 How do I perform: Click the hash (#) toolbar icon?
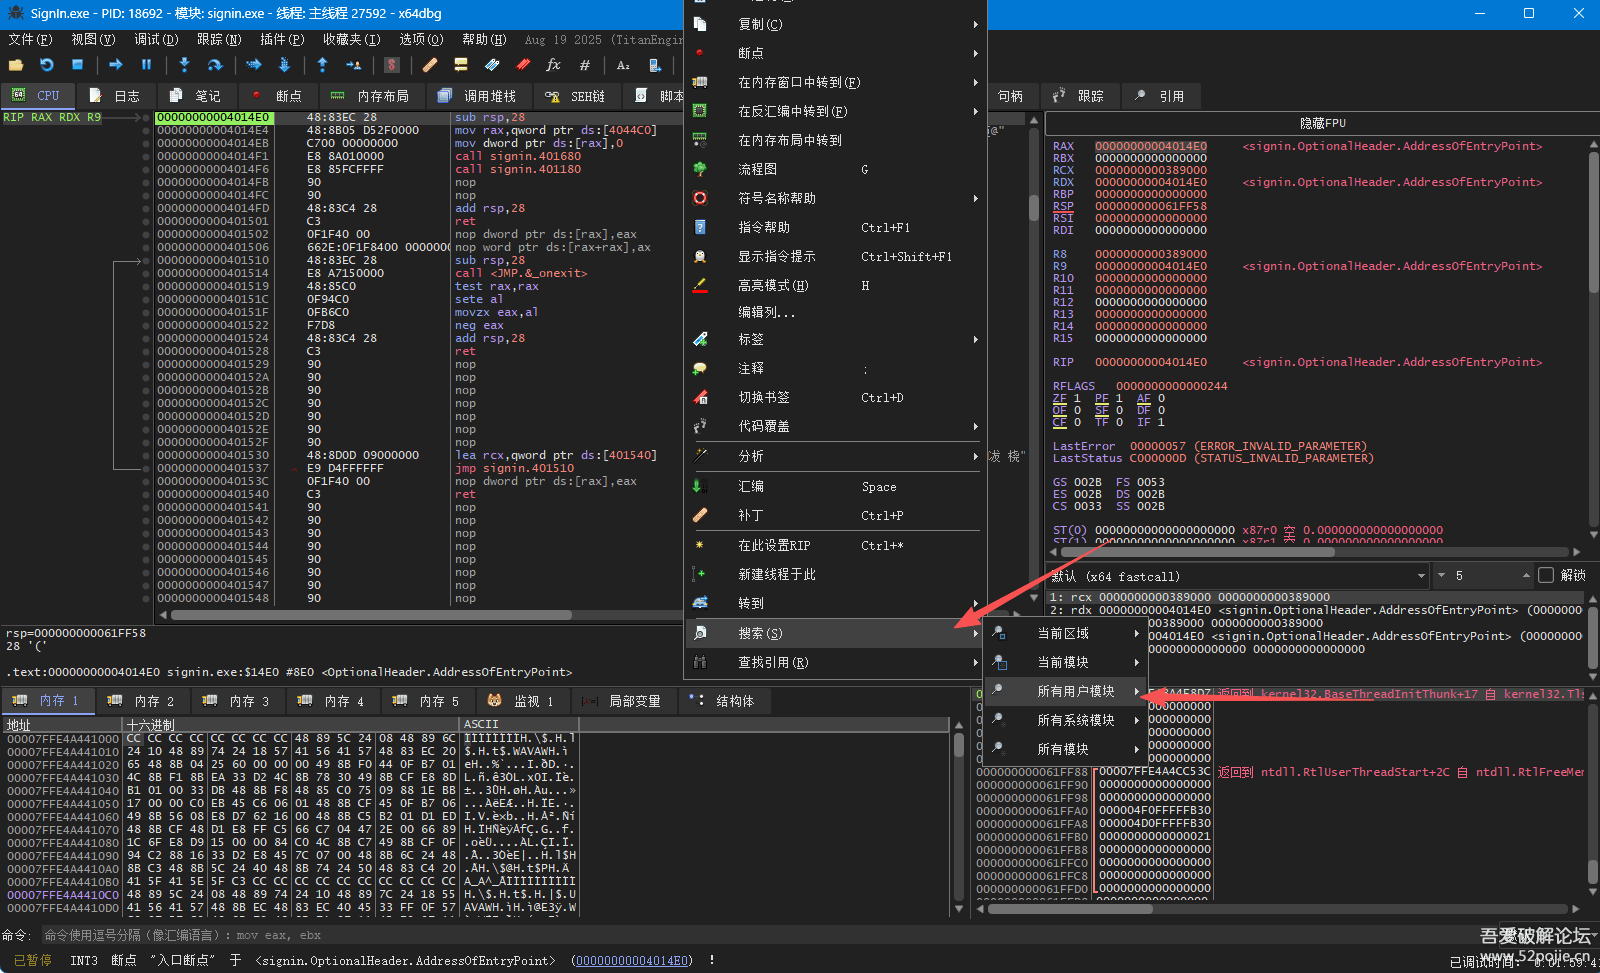(x=585, y=65)
